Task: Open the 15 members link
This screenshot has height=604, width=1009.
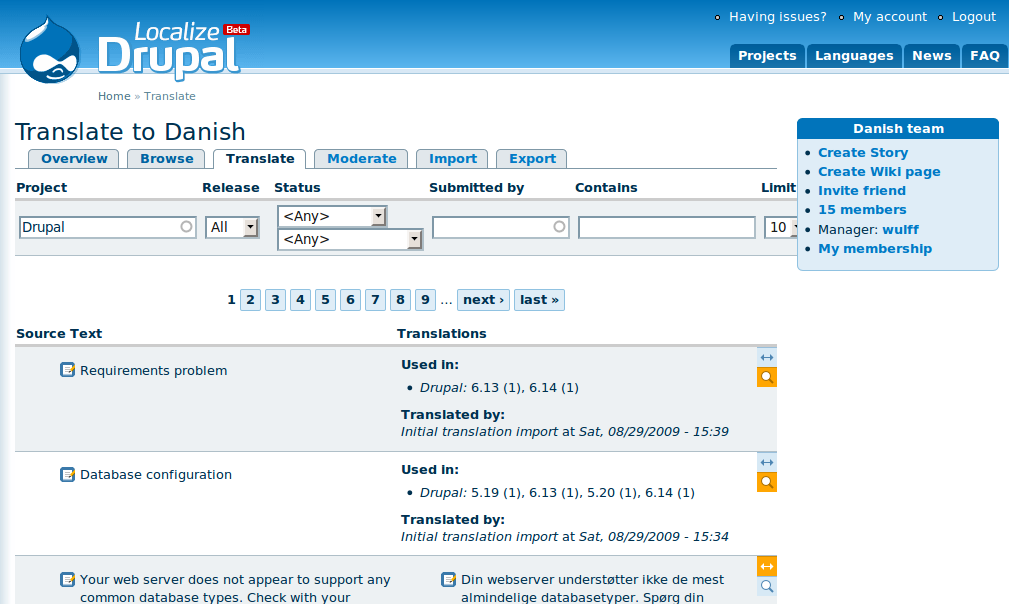Action: pyautogui.click(x=862, y=210)
